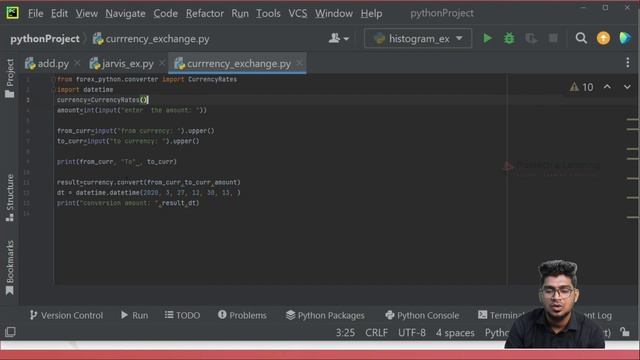640x360 pixels.
Task: Open the histogram_ex run configuration dropdown
Action: (x=418, y=38)
